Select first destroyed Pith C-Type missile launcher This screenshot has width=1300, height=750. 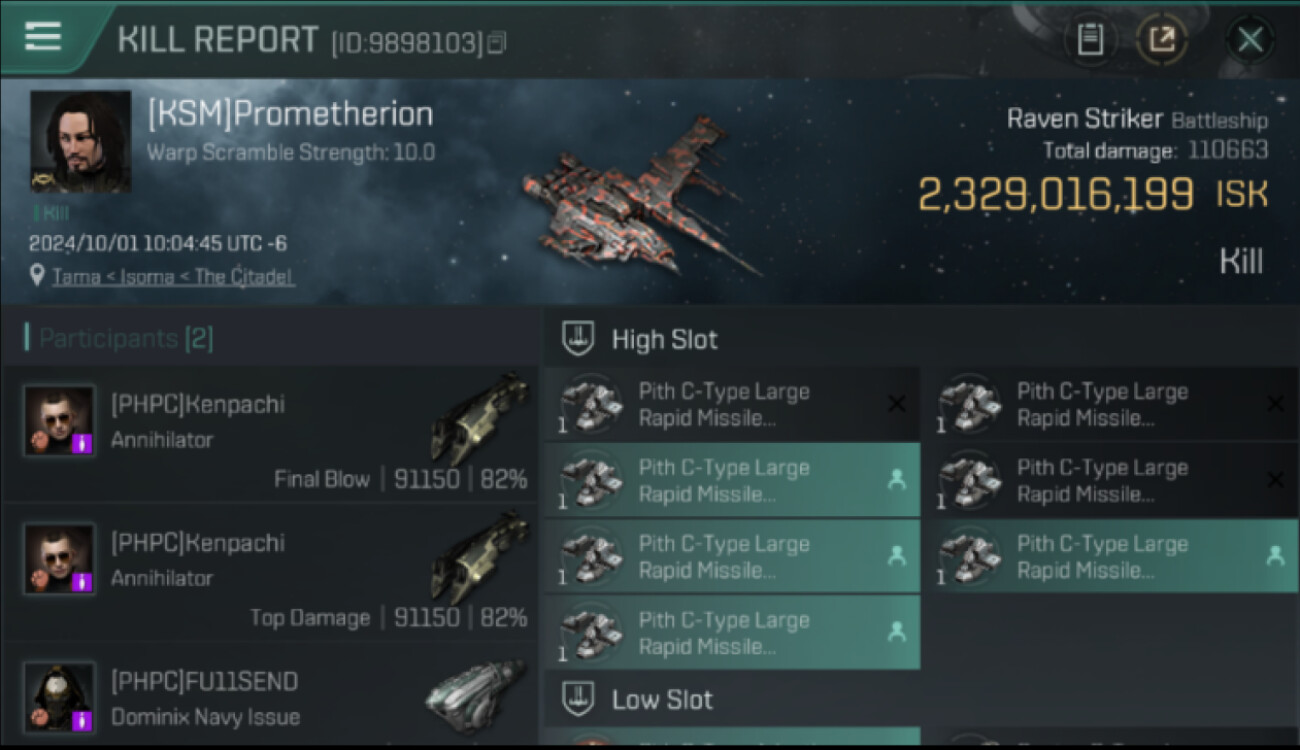click(x=732, y=404)
